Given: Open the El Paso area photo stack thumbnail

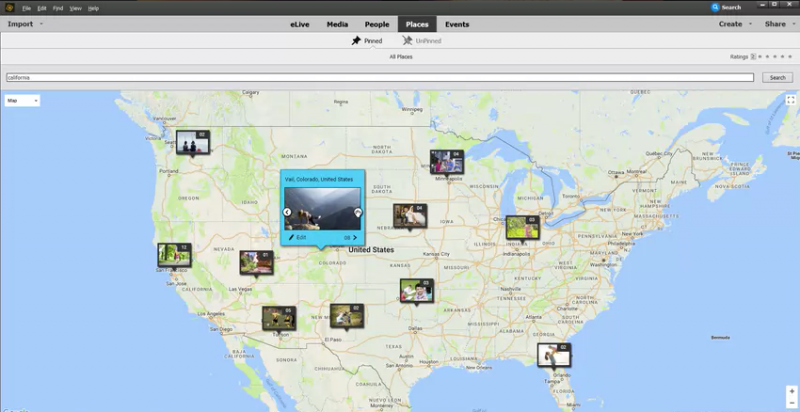Looking at the screenshot, I should point(347,316).
